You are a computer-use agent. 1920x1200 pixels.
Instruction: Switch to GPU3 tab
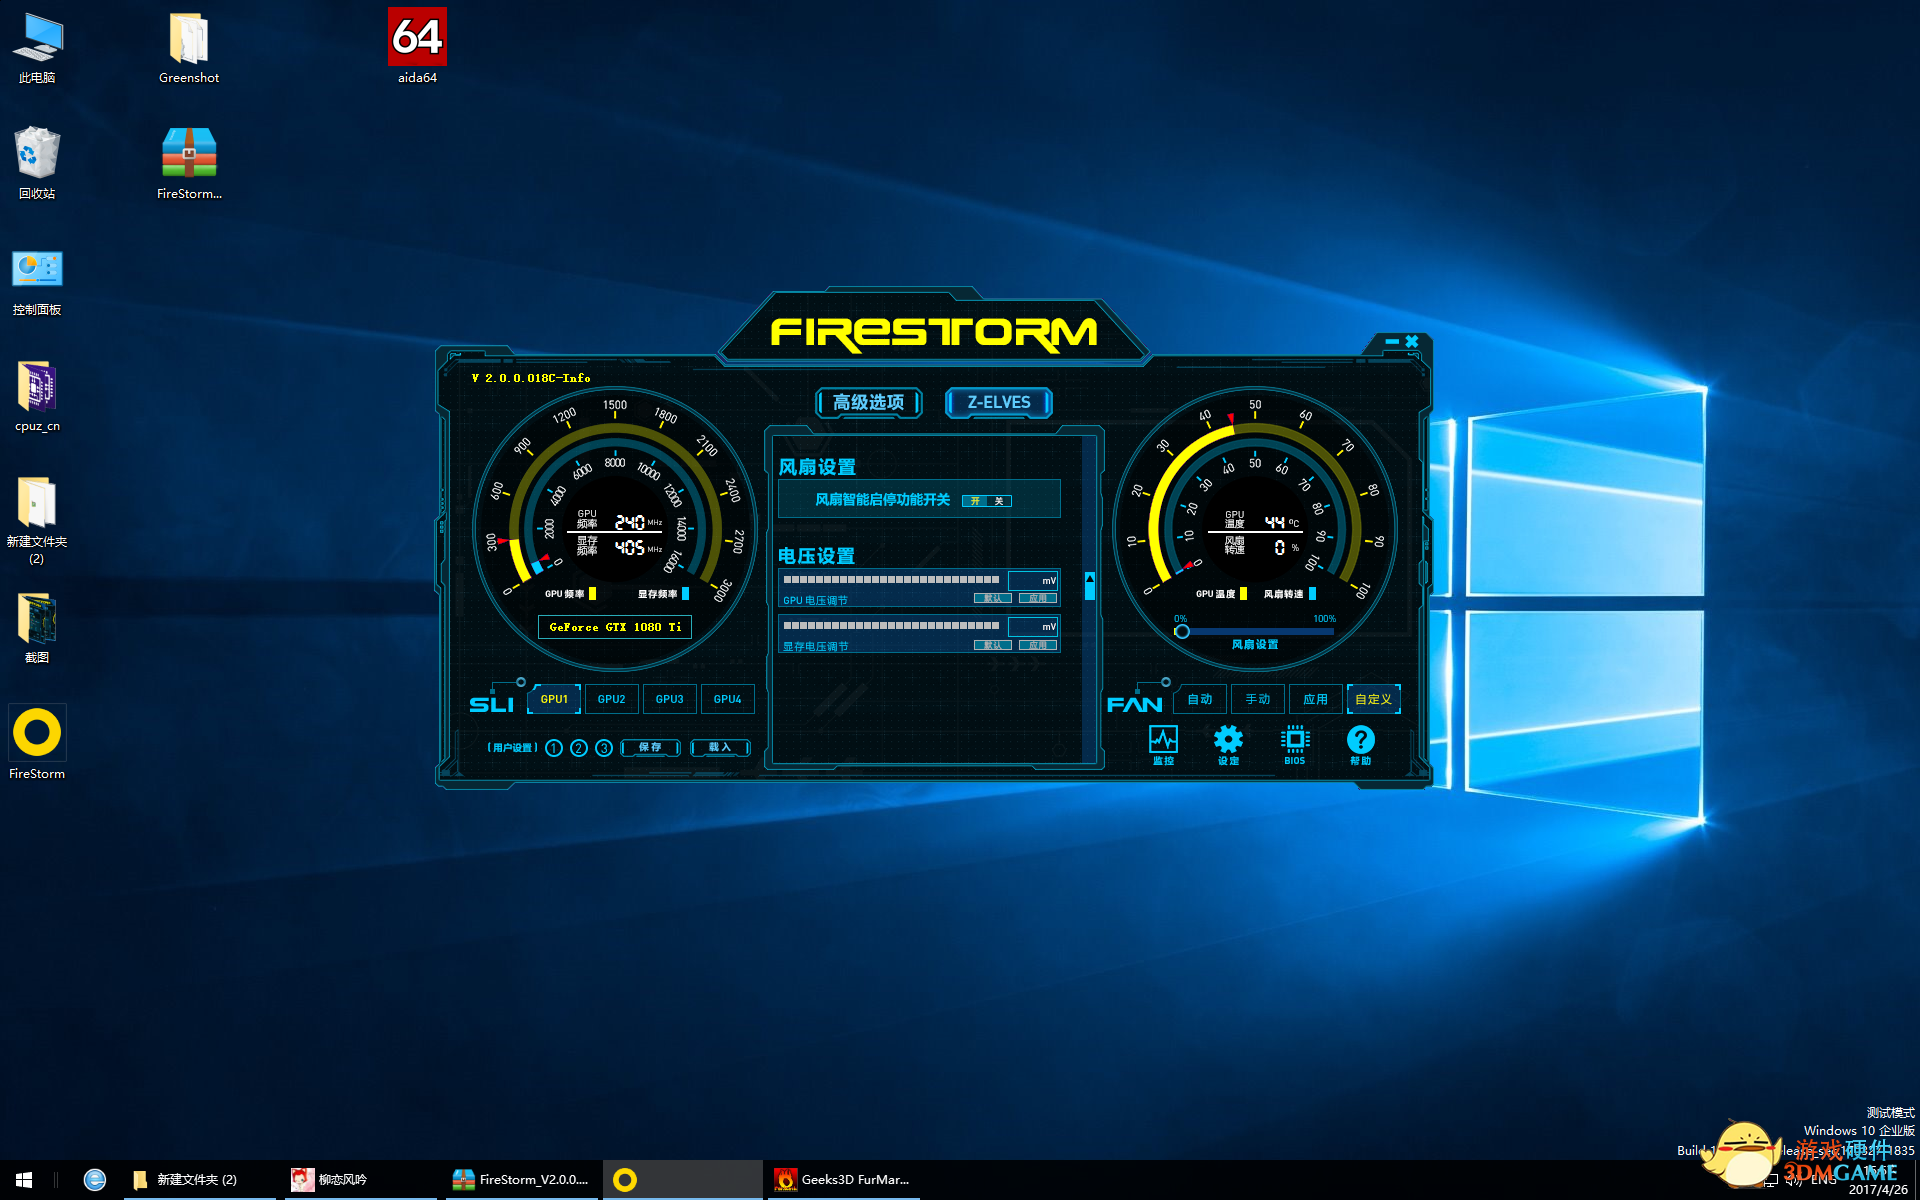point(670,699)
